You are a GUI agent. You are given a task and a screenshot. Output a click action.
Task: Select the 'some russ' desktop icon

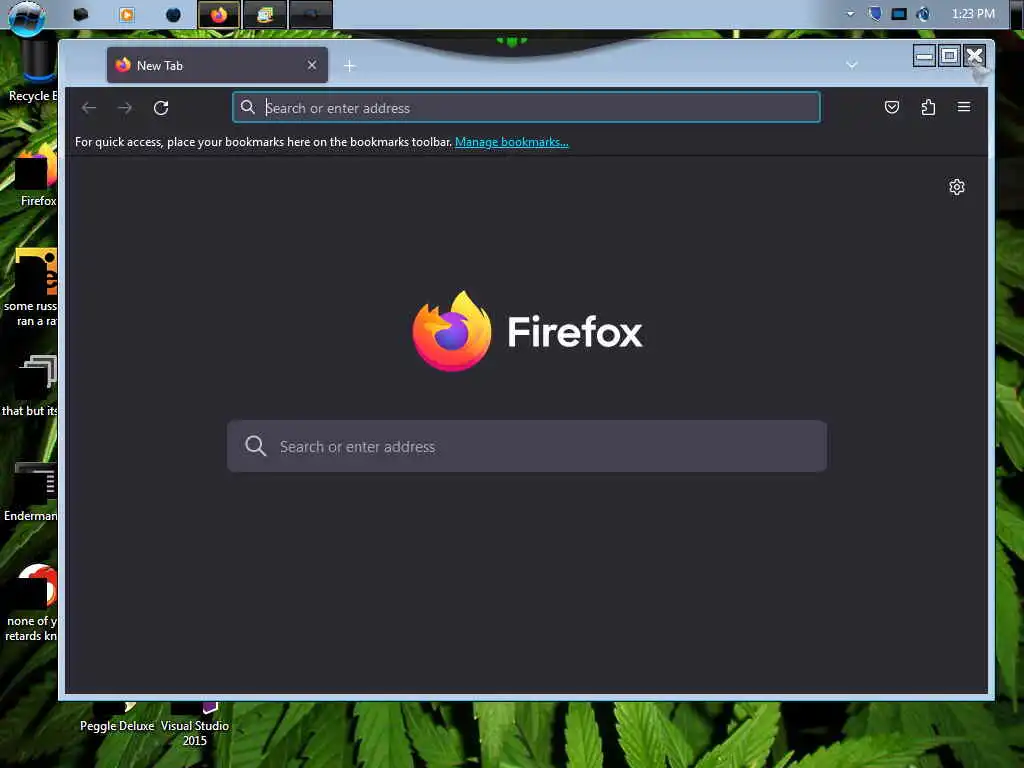(x=31, y=287)
